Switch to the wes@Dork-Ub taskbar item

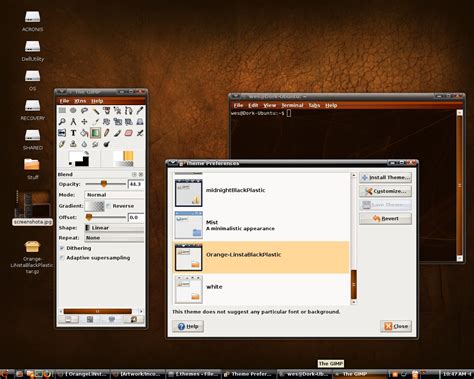[304, 374]
